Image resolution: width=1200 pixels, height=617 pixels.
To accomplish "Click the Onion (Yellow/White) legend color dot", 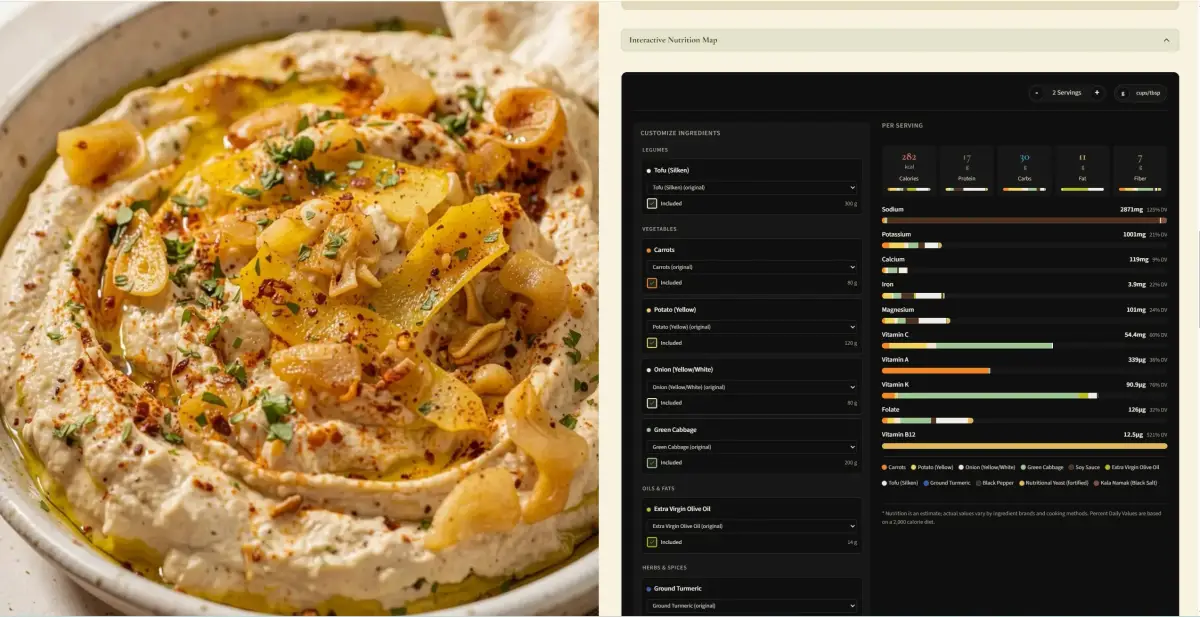I will (961, 467).
